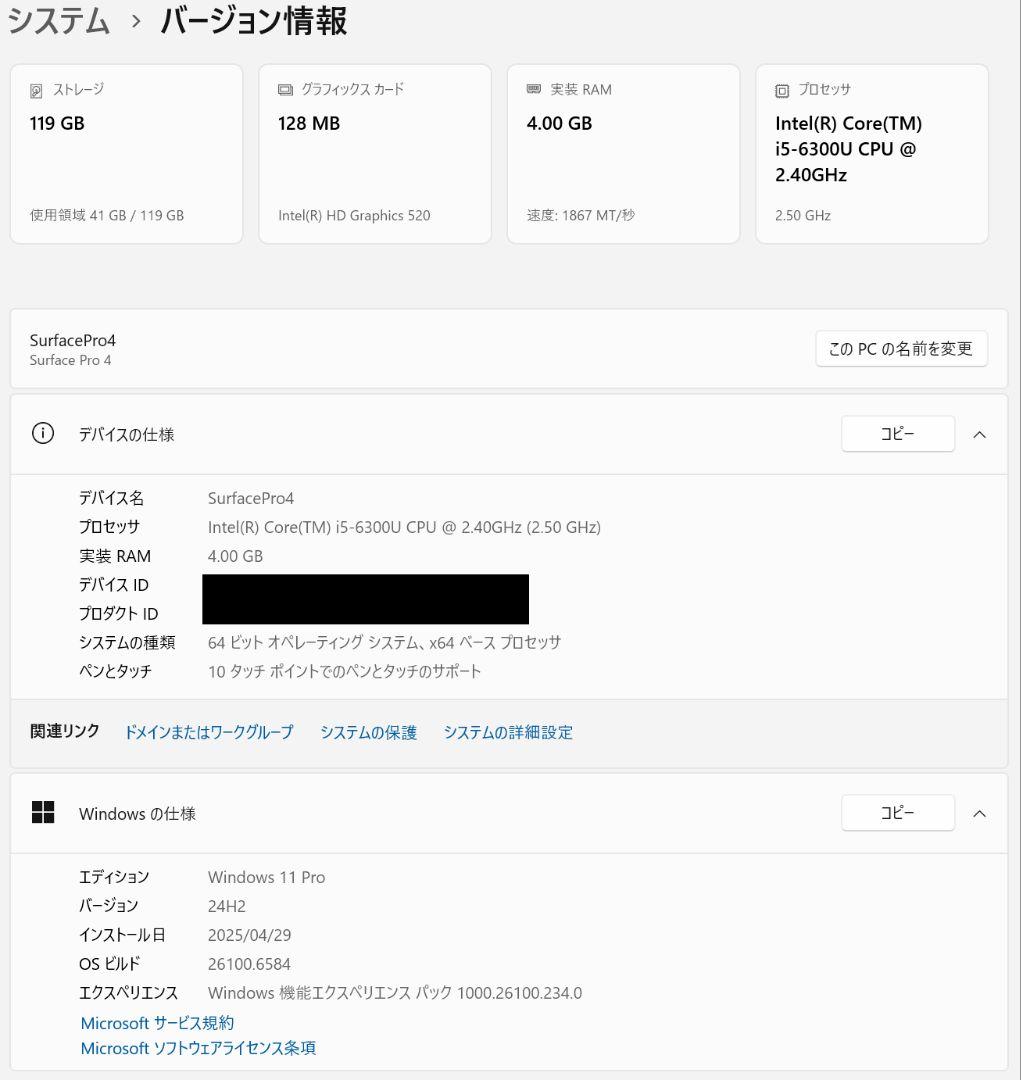
Task: Click この PC の名前を変更 button
Action: 901,349
